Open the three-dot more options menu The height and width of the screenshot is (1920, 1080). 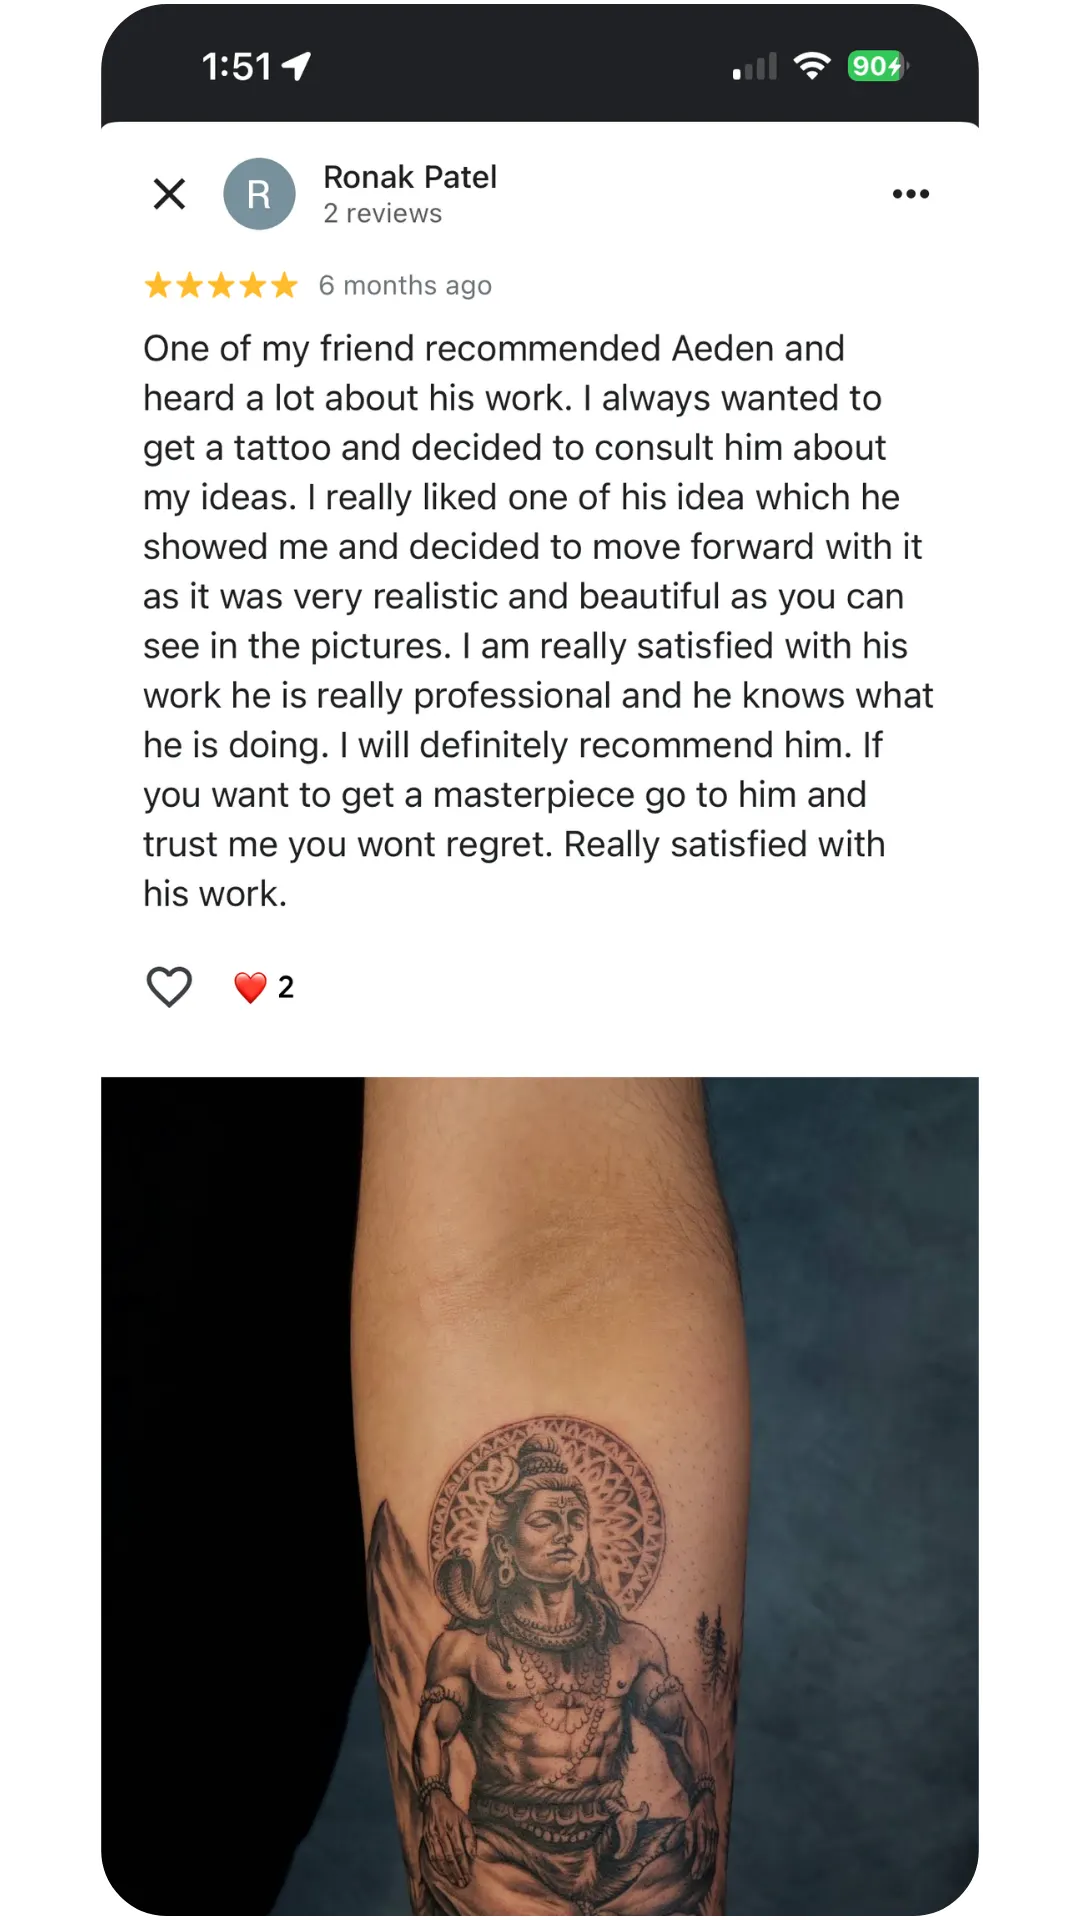click(x=910, y=194)
